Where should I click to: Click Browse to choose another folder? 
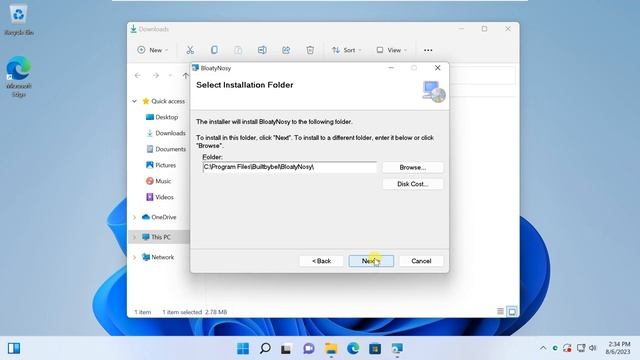pyautogui.click(x=413, y=167)
